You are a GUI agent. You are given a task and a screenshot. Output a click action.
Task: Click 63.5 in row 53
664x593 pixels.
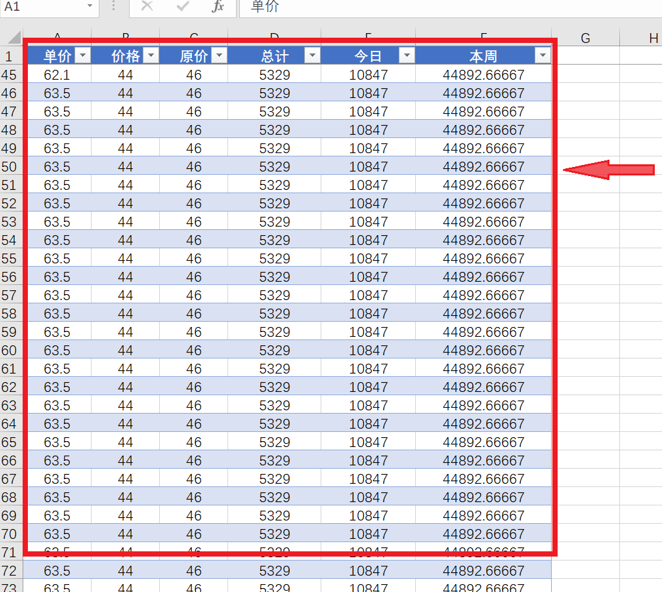tap(57, 222)
